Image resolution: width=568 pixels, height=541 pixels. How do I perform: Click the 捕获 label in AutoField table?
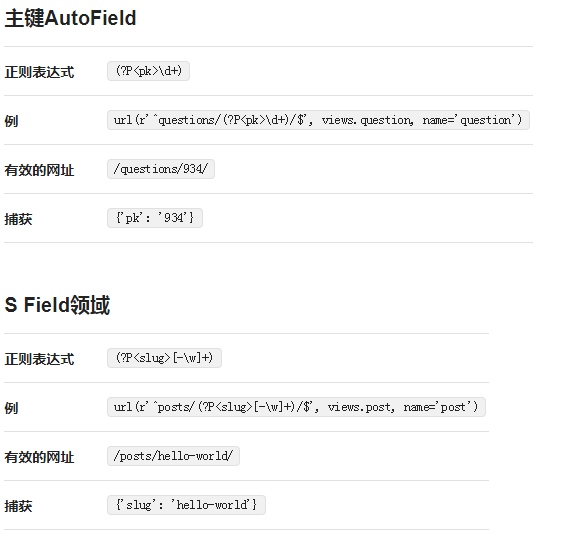point(18,219)
